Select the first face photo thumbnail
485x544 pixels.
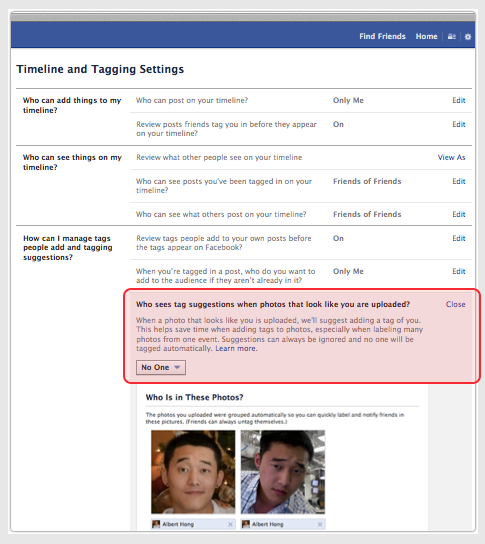click(193, 472)
